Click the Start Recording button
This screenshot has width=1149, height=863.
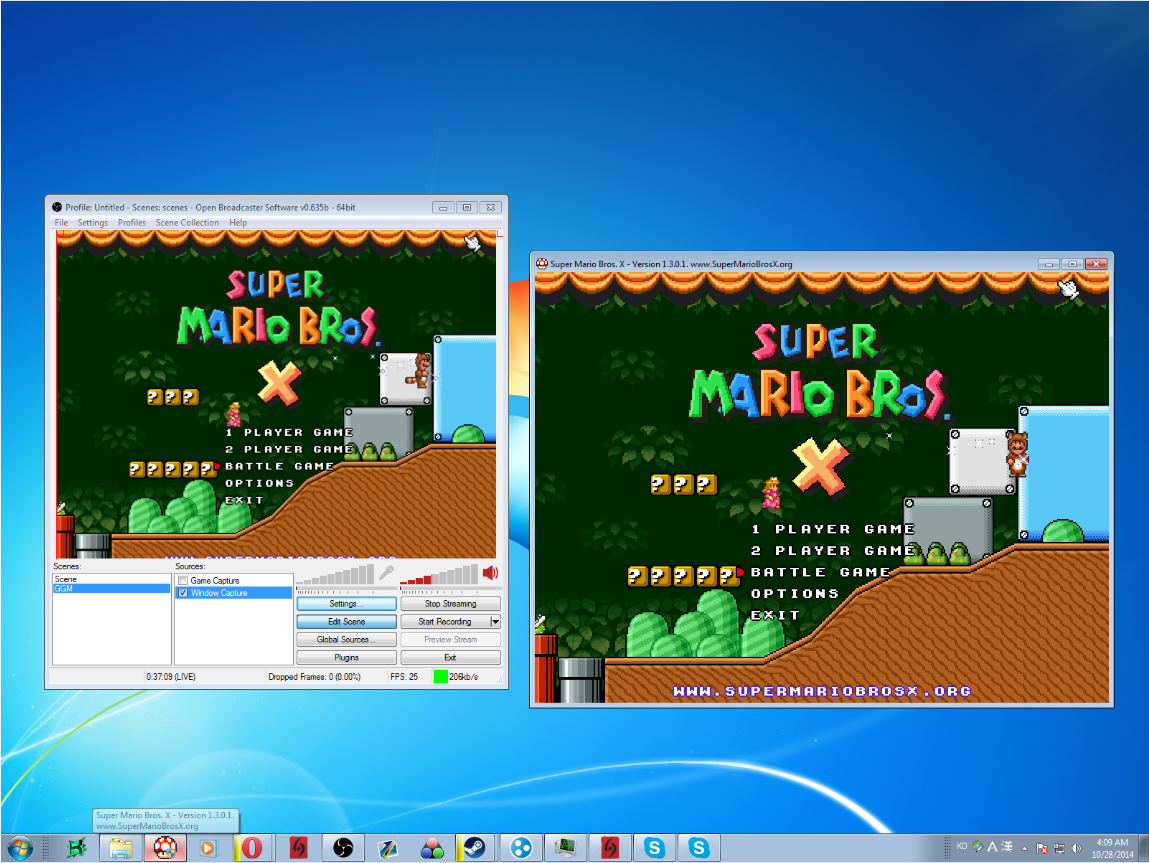[445, 621]
